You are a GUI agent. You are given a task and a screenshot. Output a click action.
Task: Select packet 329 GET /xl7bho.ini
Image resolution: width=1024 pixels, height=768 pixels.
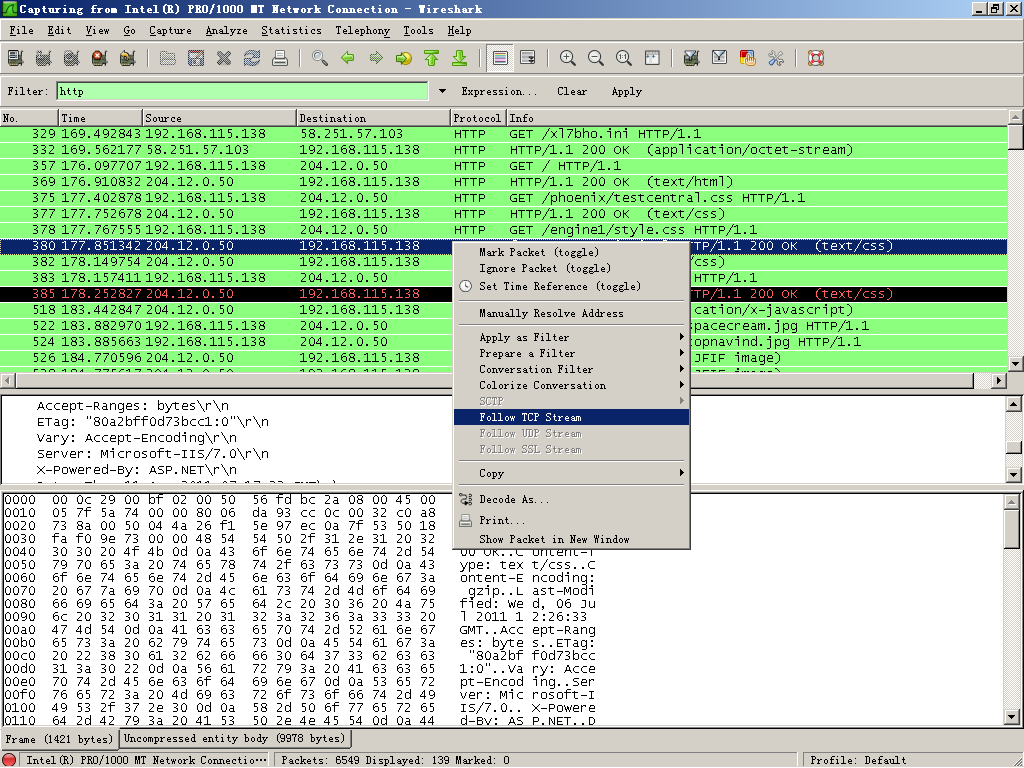coord(504,134)
